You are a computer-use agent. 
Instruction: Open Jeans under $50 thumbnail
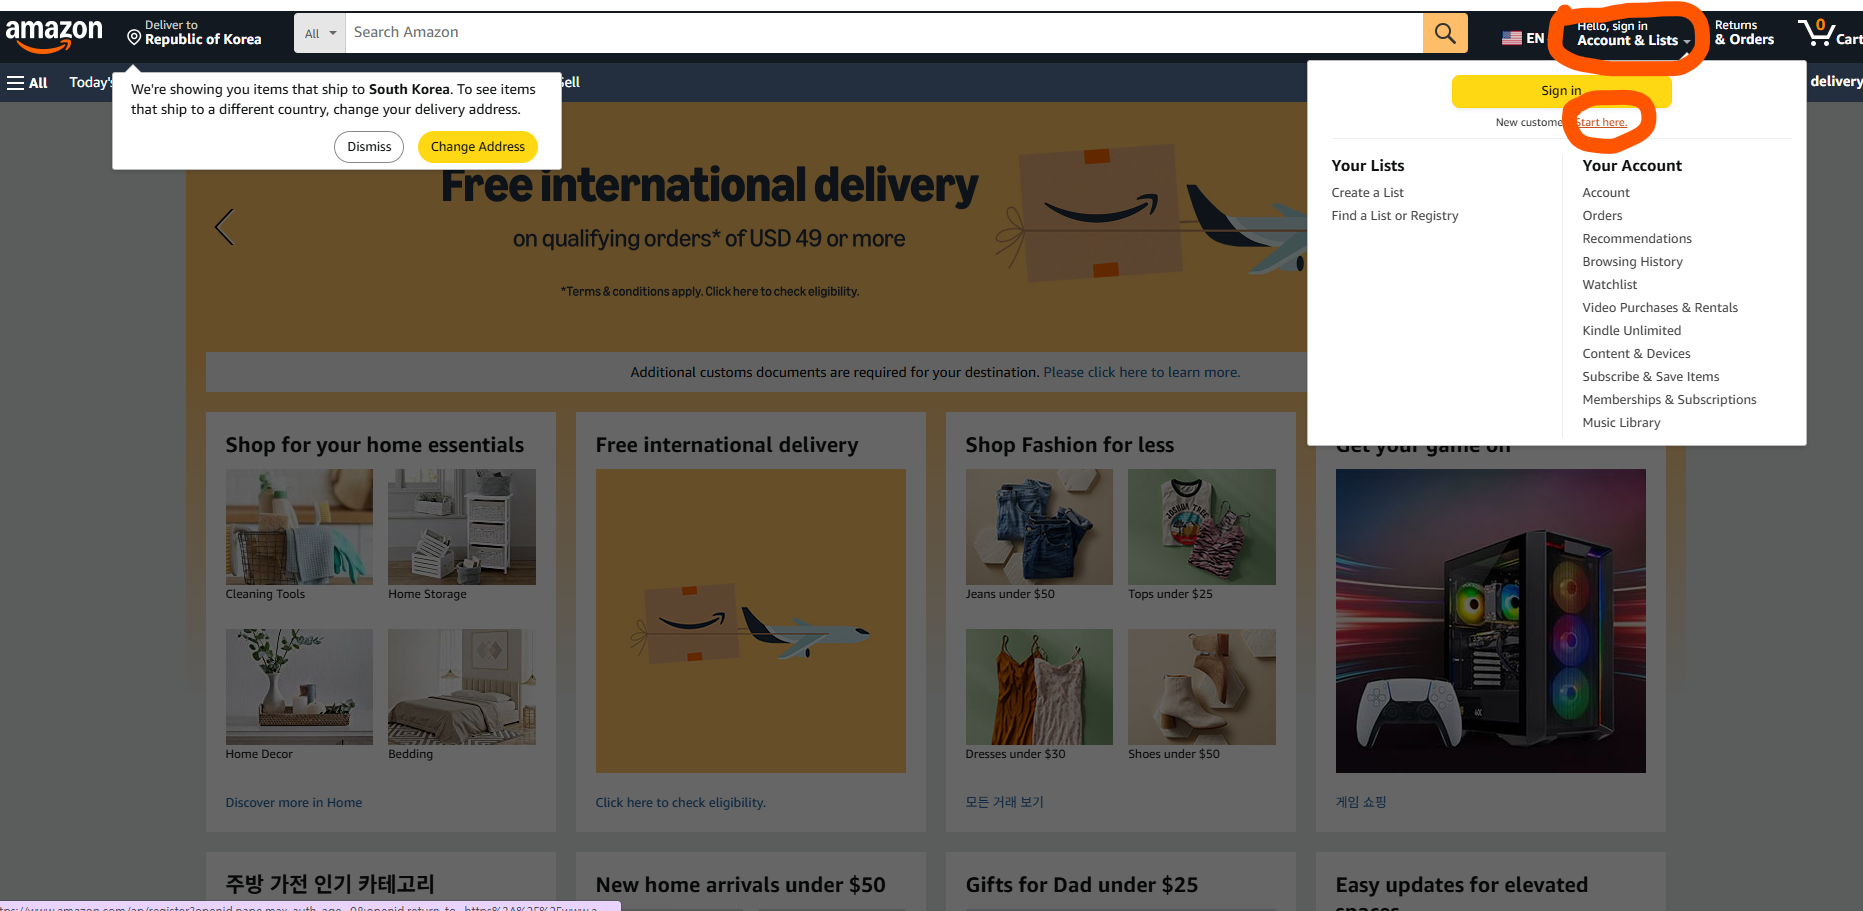pyautogui.click(x=1039, y=527)
